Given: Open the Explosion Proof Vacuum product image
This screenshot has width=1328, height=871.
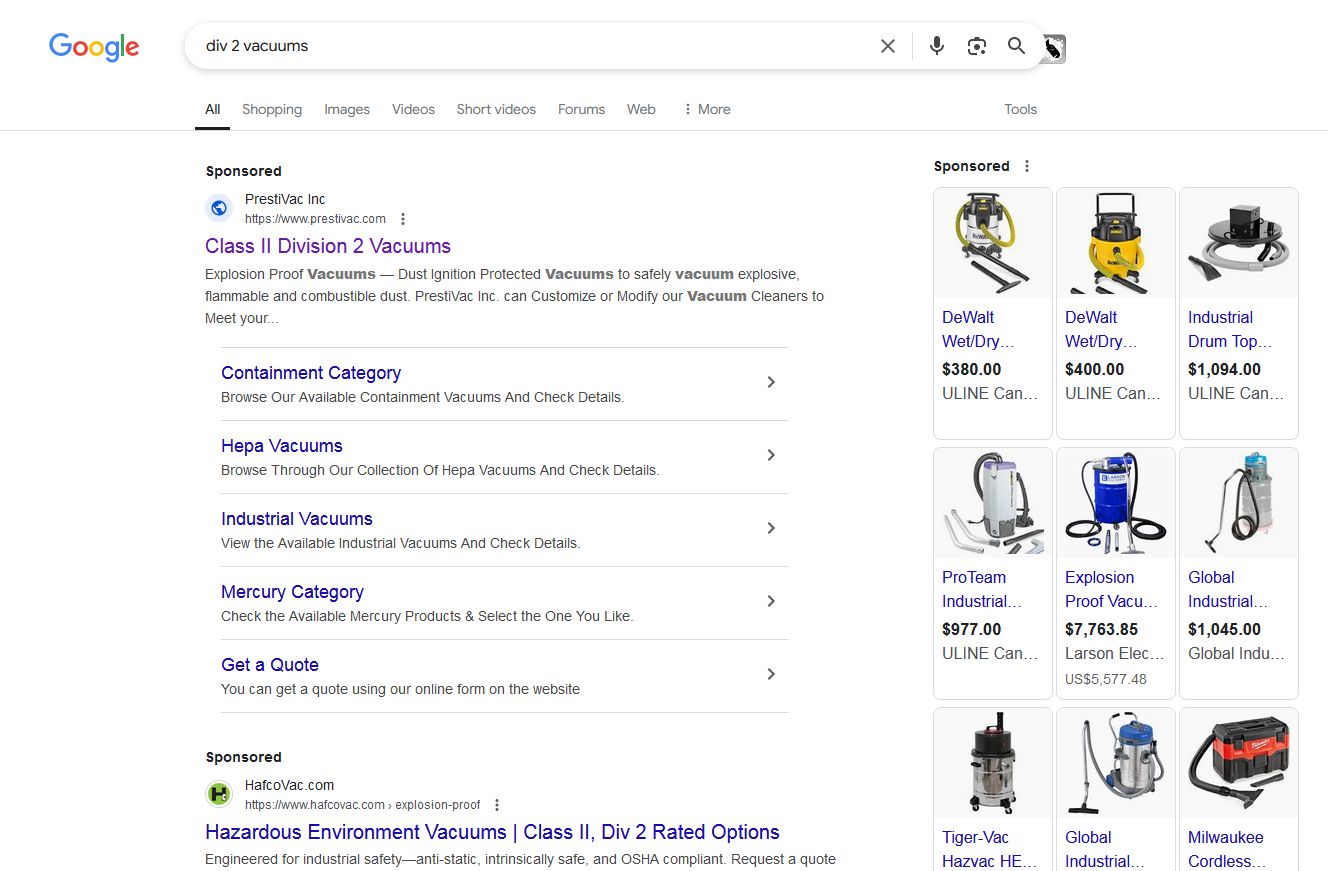Looking at the screenshot, I should click(x=1116, y=503).
